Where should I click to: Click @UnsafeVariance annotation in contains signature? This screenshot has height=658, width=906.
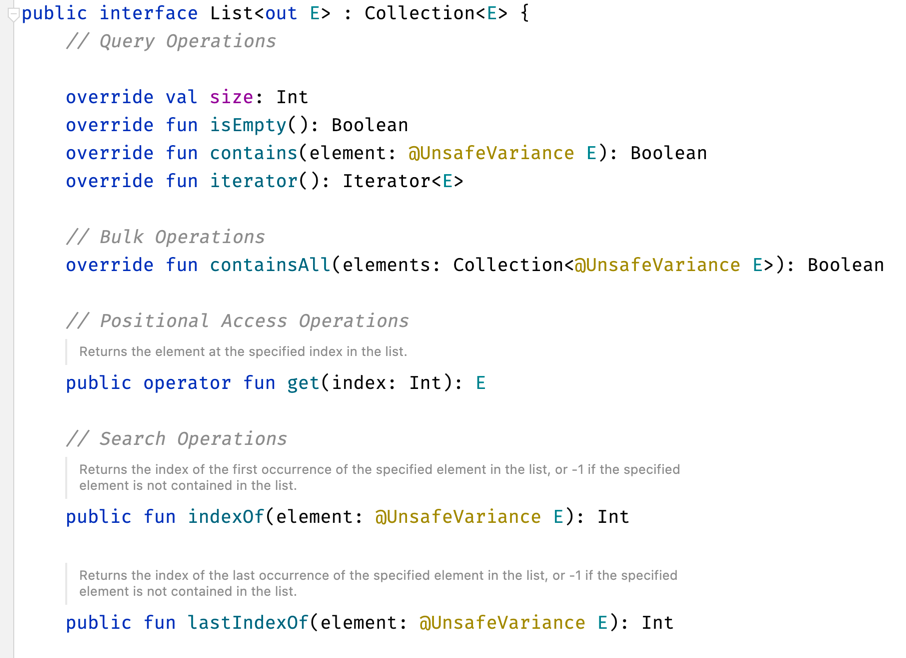[491, 153]
